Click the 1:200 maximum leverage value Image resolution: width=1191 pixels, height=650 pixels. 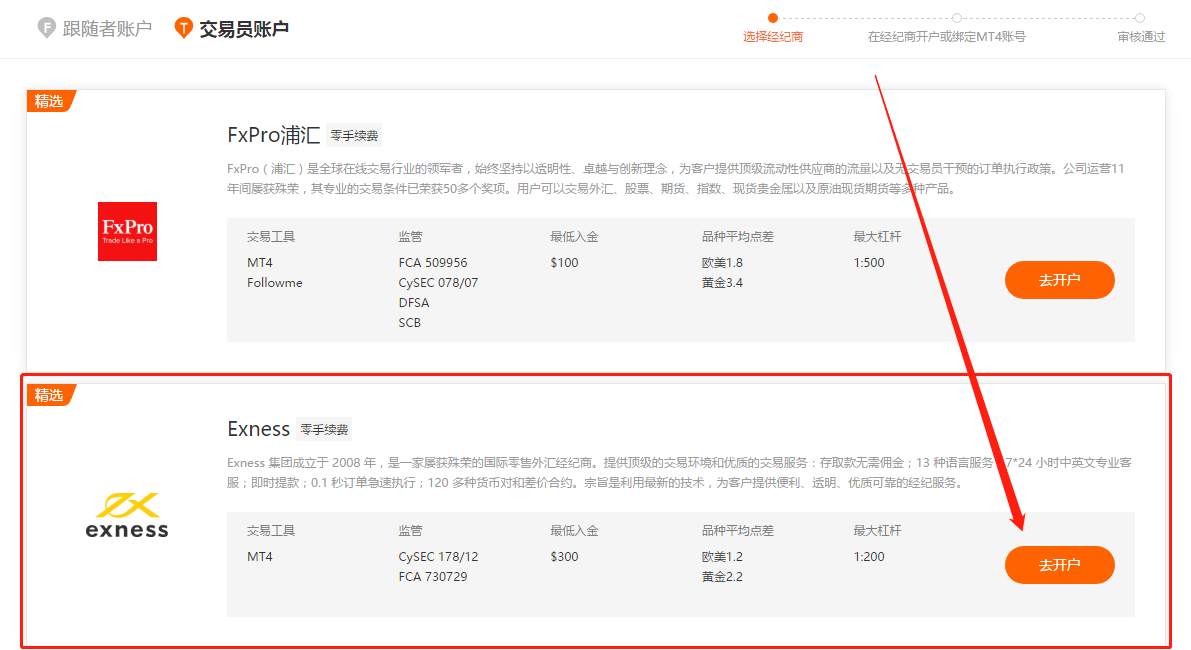[869, 557]
